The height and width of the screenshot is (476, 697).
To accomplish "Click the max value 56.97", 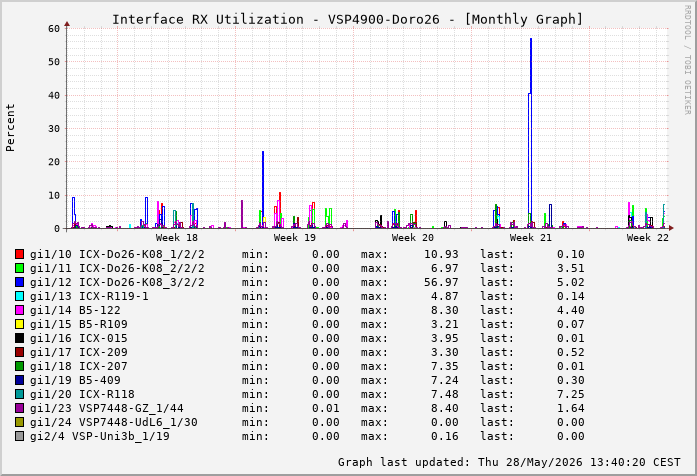I will [x=441, y=282].
